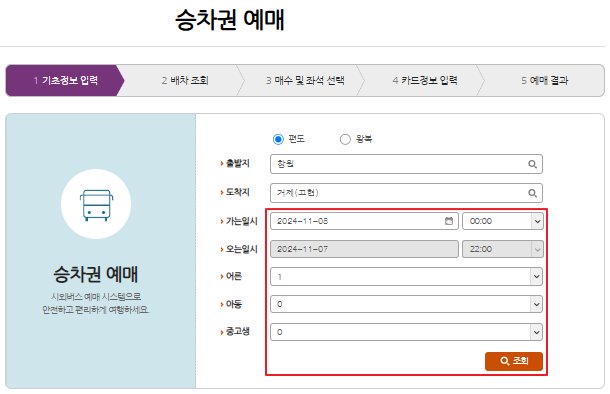Click the 도착지 destination input field
This screenshot has width=610, height=394.
[x=406, y=193]
